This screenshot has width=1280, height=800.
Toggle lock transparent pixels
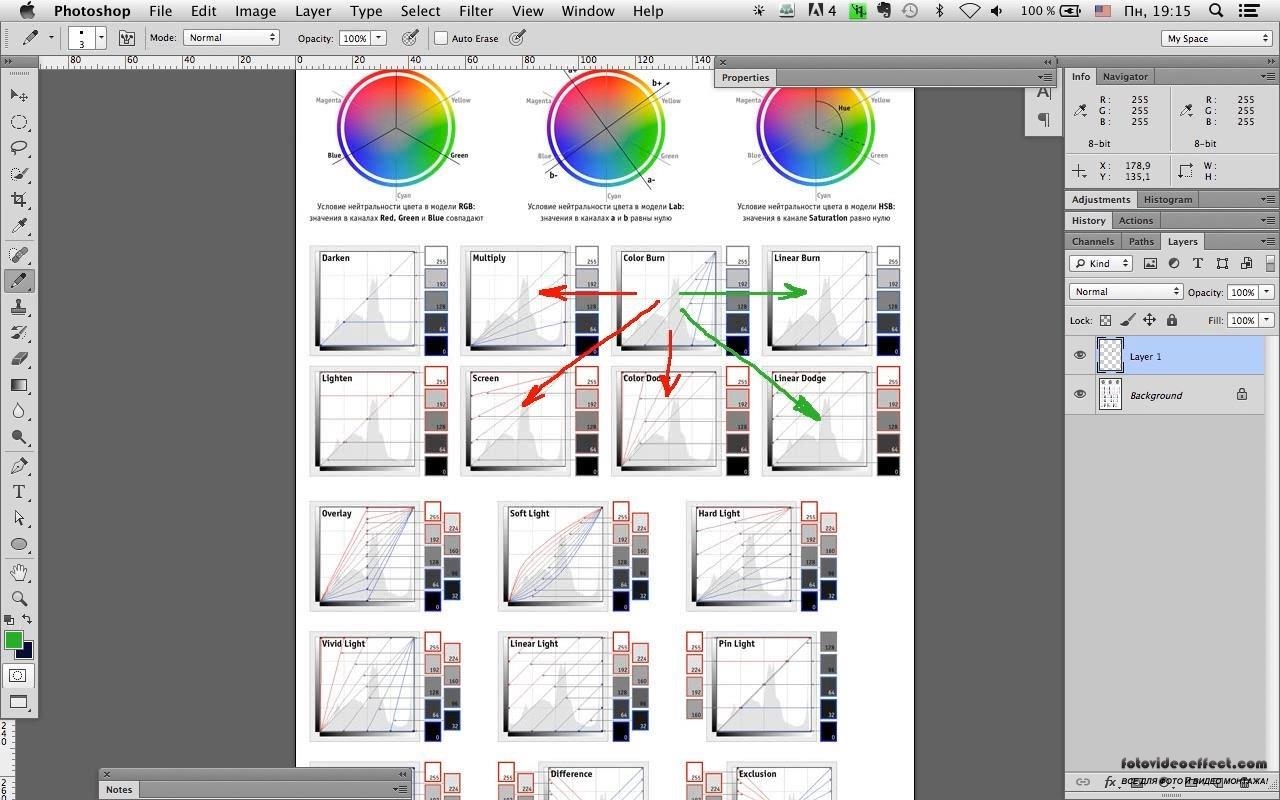(1105, 320)
